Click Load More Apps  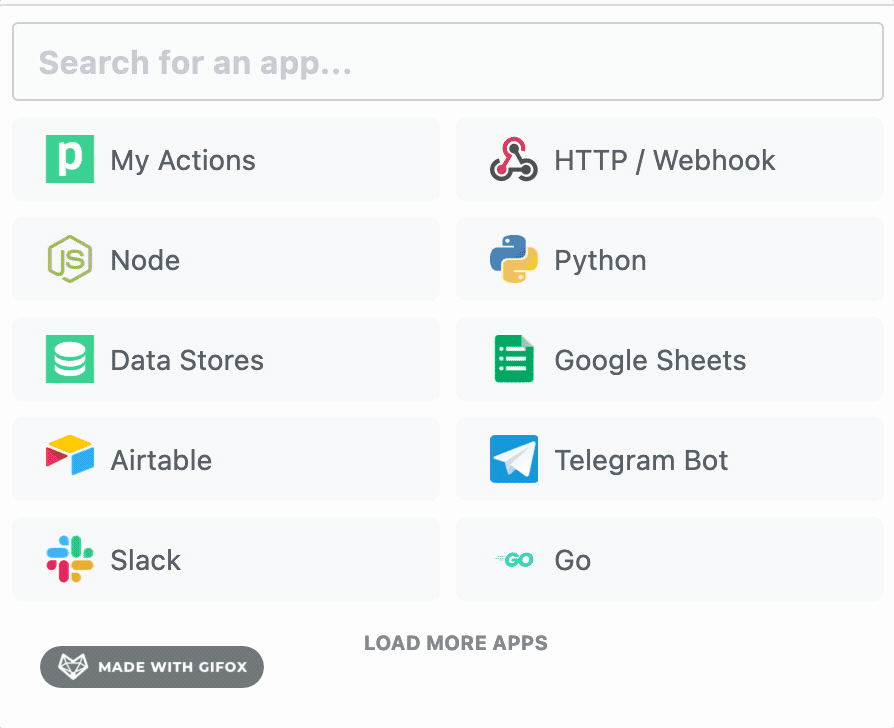(x=456, y=643)
